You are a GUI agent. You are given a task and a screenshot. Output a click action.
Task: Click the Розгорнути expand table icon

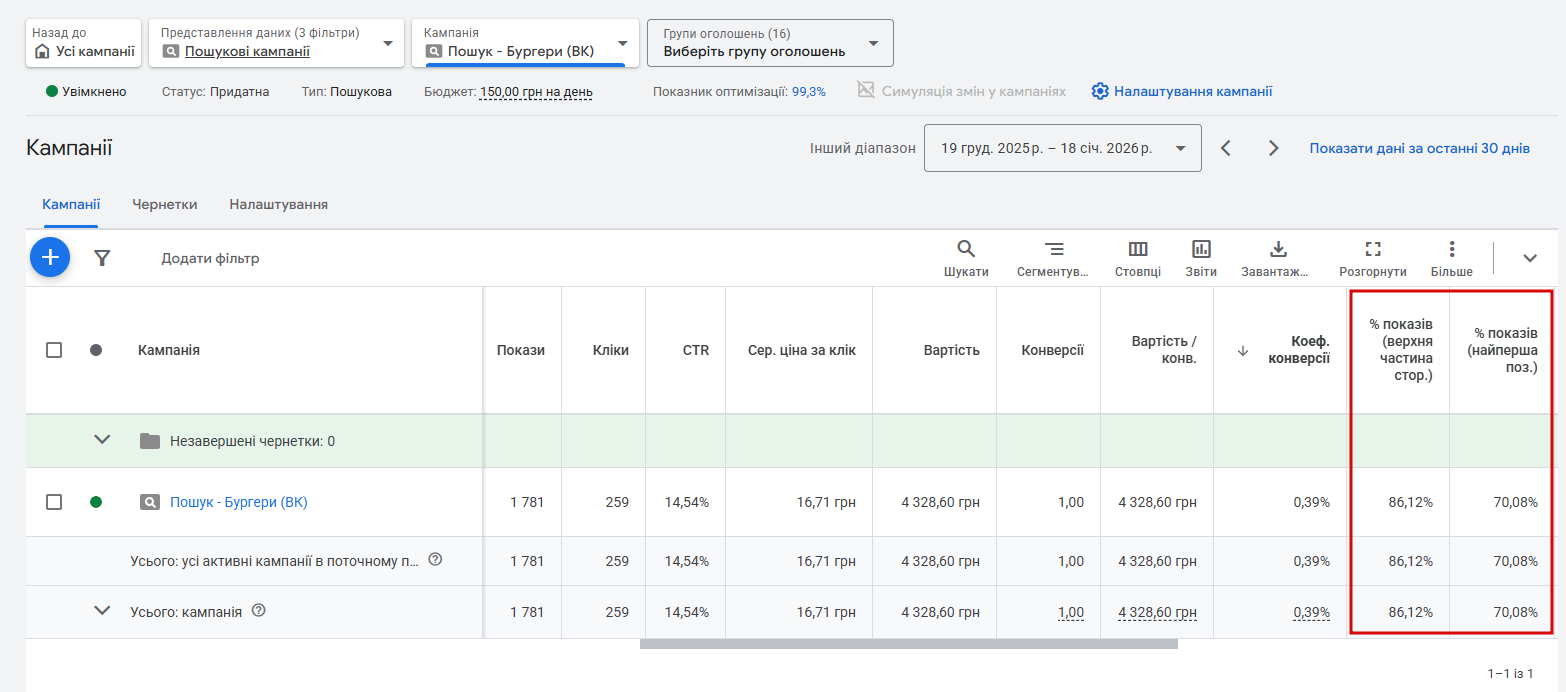[1372, 258]
